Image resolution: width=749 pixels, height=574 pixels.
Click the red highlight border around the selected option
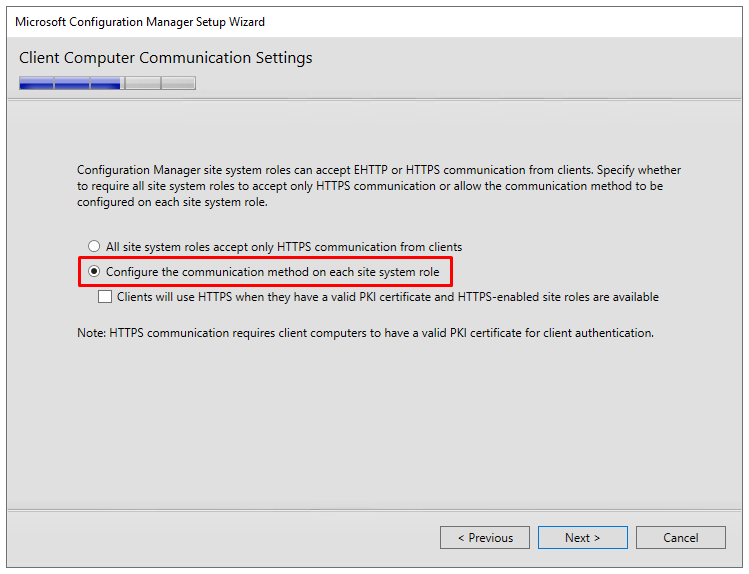(265, 258)
